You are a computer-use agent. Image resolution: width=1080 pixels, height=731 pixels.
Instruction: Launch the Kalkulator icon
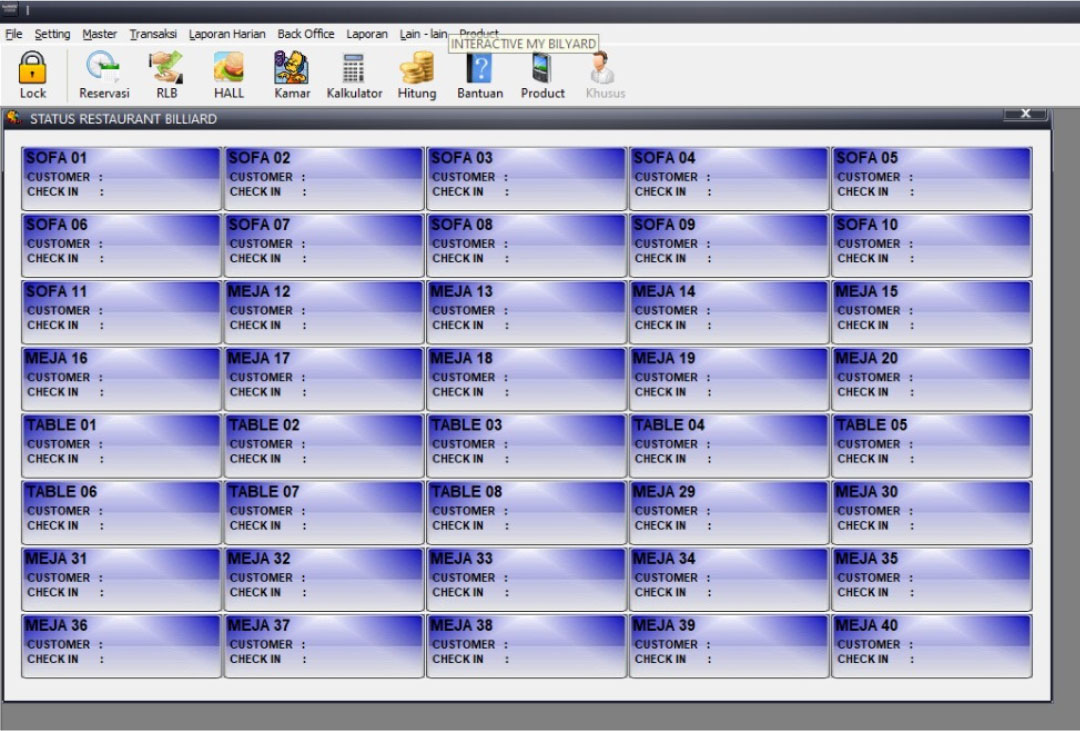[x=354, y=69]
